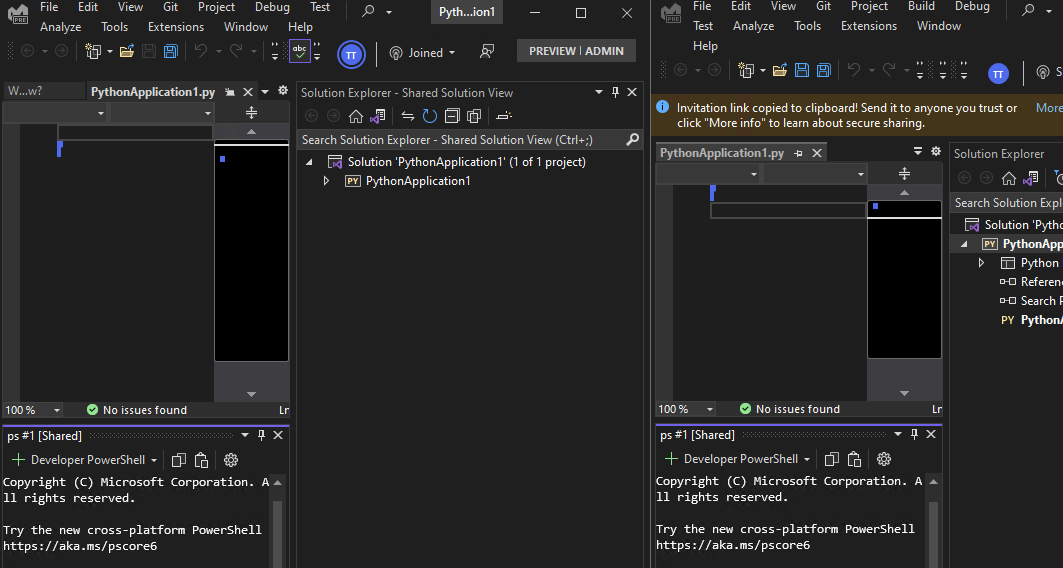
Task: Close left PythonApplication1.py tab
Action: tap(247, 92)
